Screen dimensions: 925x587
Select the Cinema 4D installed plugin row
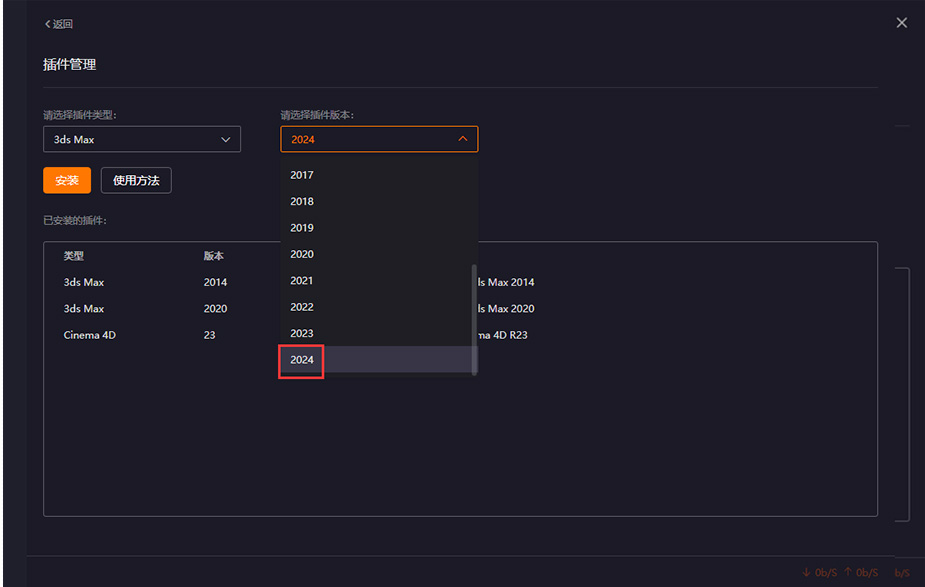pos(460,335)
